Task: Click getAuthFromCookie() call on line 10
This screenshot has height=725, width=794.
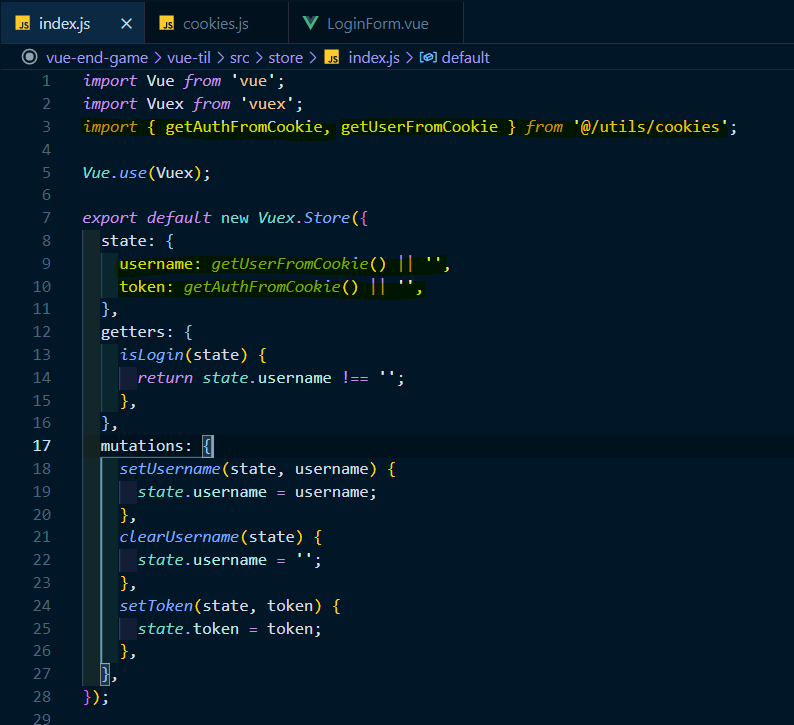Action: 271,287
